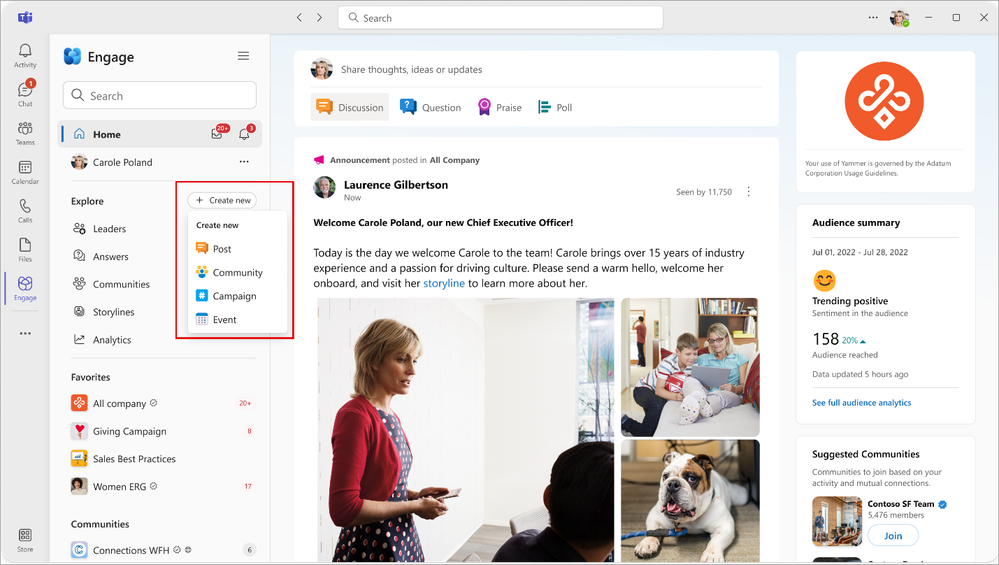The image size is (999, 565).
Task: Select Engage app in the rail
Action: (x=25, y=289)
